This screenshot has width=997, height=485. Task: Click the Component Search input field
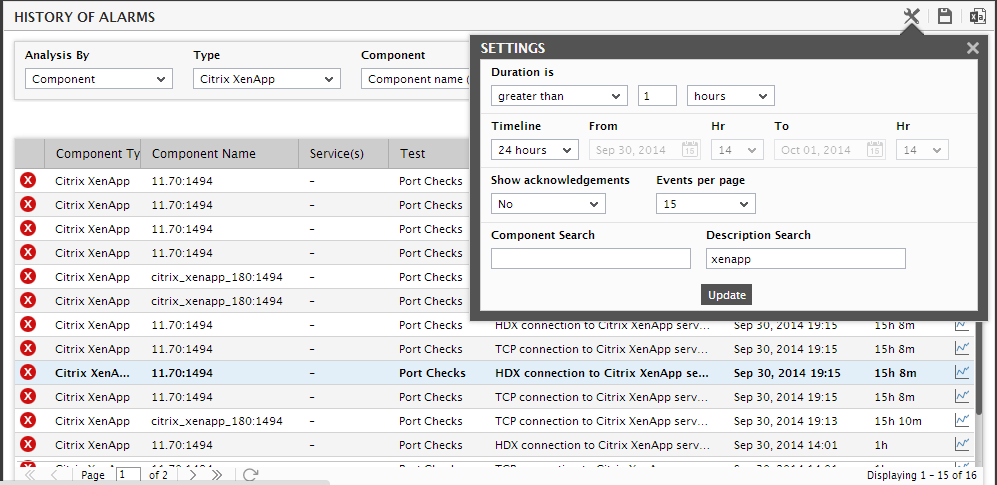pyautogui.click(x=591, y=259)
